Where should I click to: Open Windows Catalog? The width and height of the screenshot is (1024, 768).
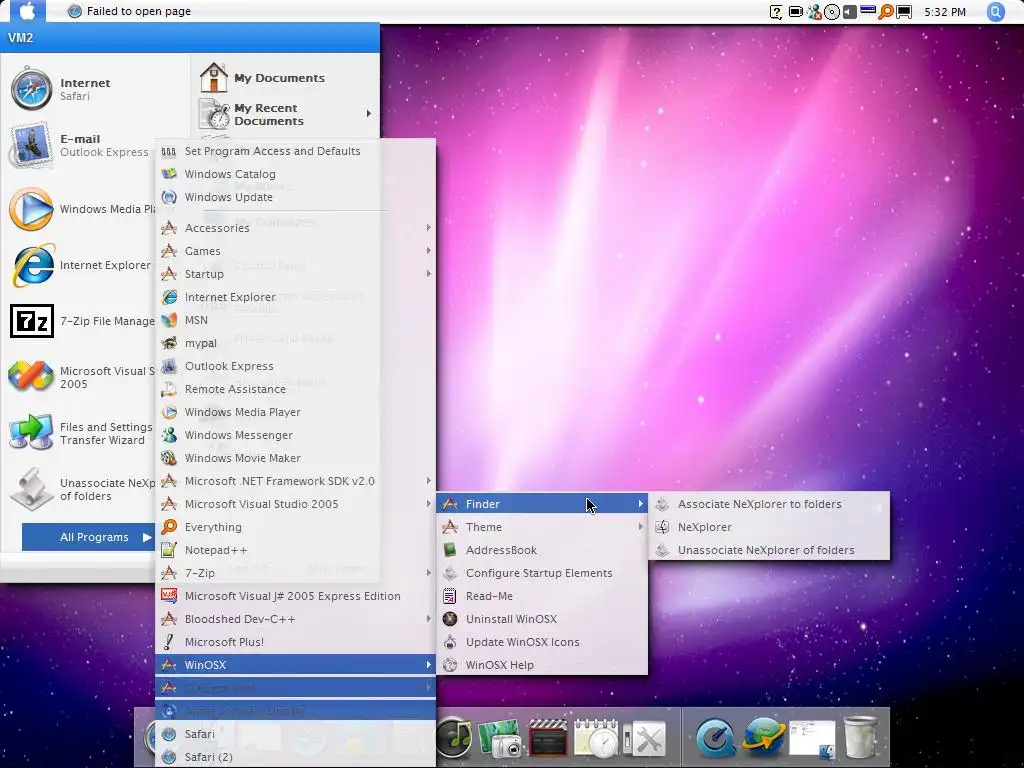tap(296, 174)
